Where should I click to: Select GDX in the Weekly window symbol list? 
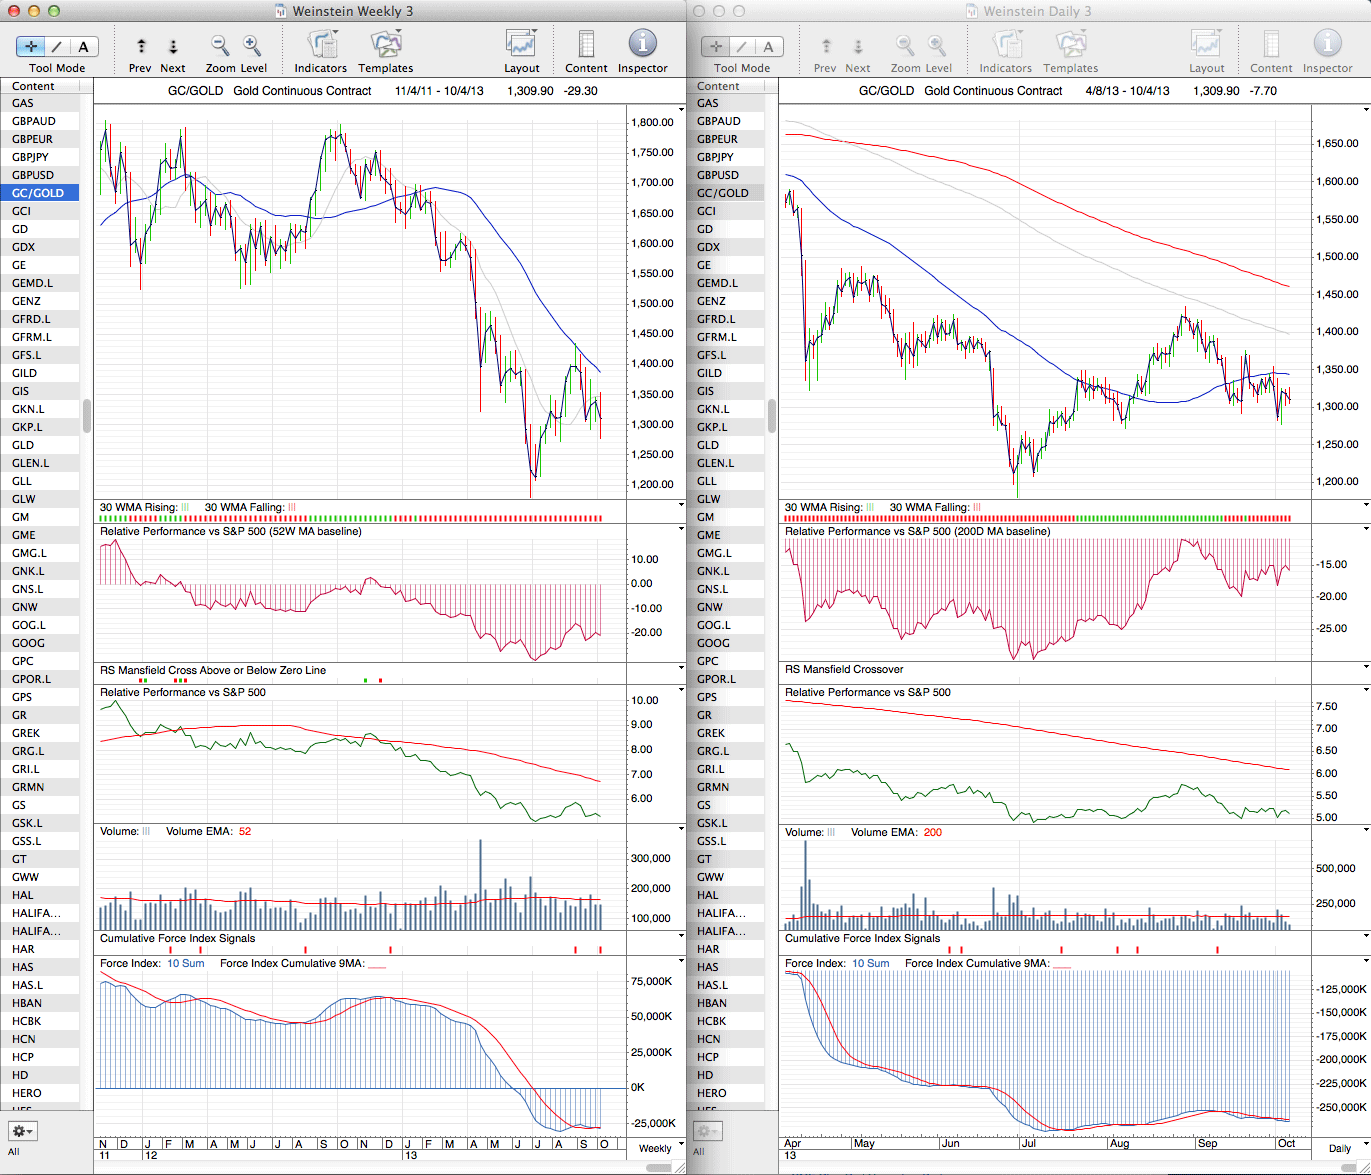pos(24,247)
